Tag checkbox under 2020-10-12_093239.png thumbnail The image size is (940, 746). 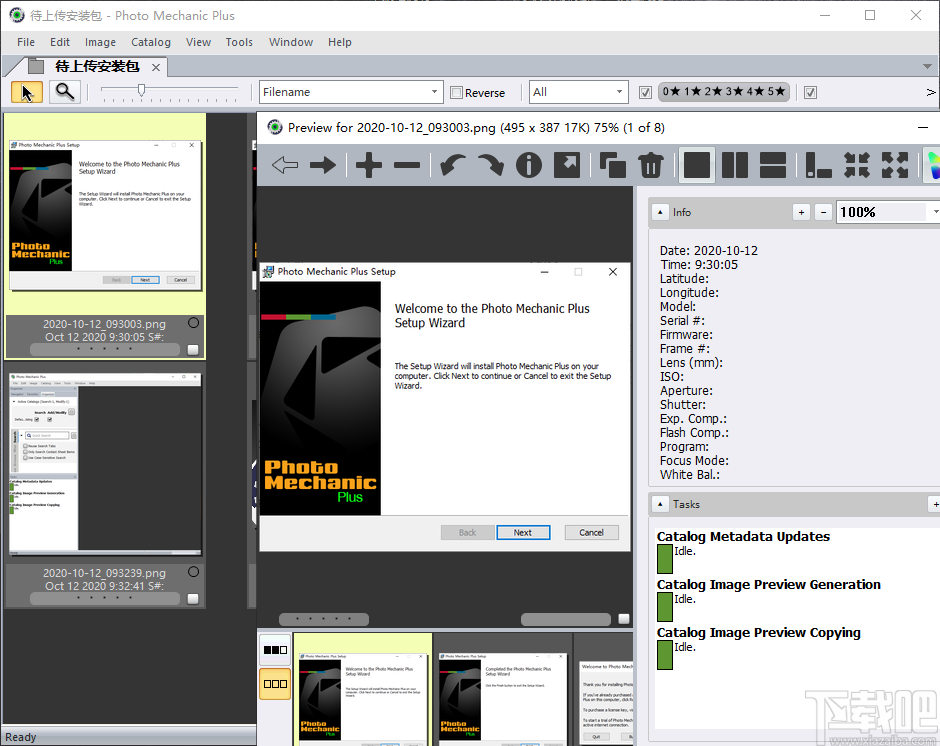[x=193, y=598]
